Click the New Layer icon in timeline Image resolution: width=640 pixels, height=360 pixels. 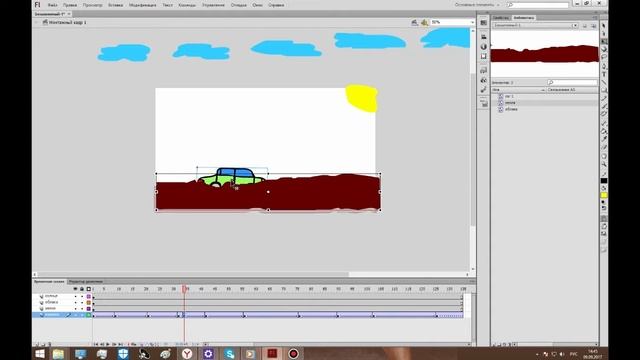[x=36, y=344]
